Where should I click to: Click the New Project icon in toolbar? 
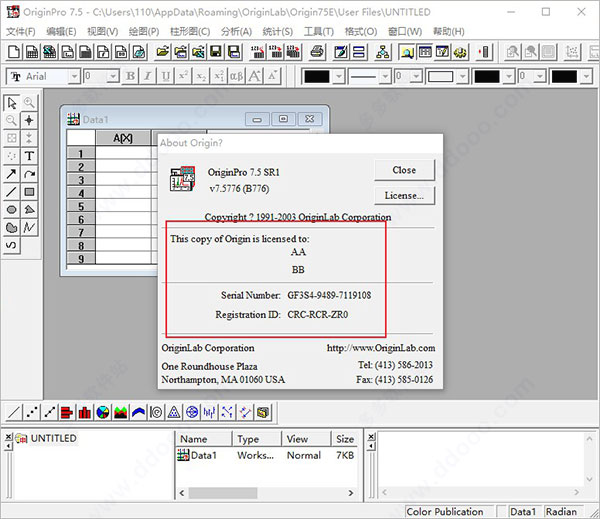click(14, 52)
